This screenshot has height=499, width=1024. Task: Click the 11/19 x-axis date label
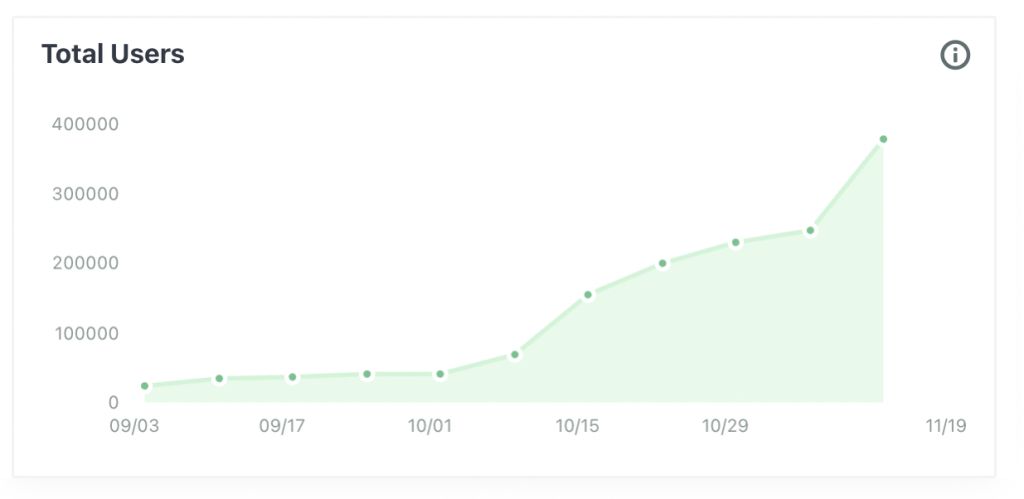[946, 427]
